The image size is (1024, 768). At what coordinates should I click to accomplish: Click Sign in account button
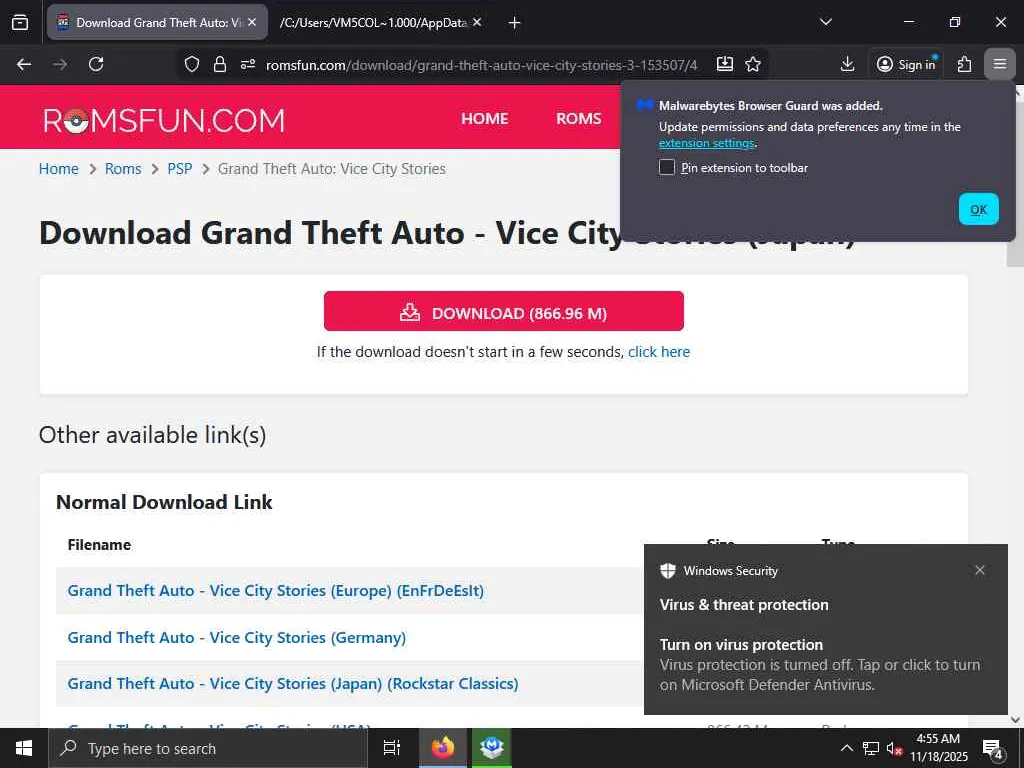pos(906,64)
